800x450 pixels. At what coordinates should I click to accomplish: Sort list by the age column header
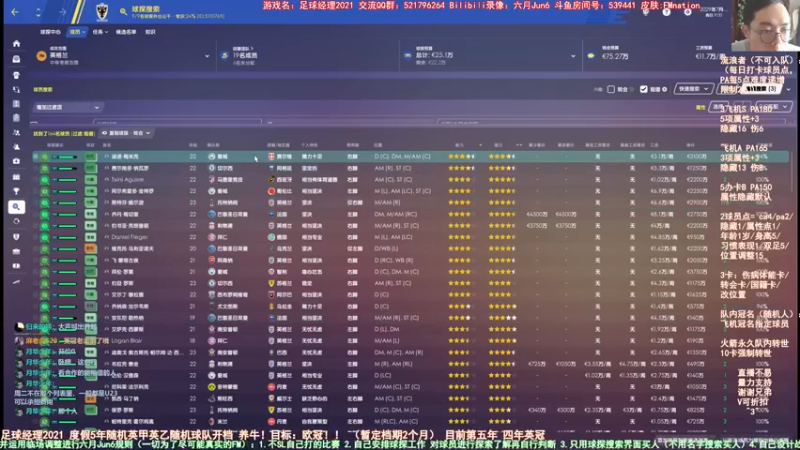coord(193,145)
